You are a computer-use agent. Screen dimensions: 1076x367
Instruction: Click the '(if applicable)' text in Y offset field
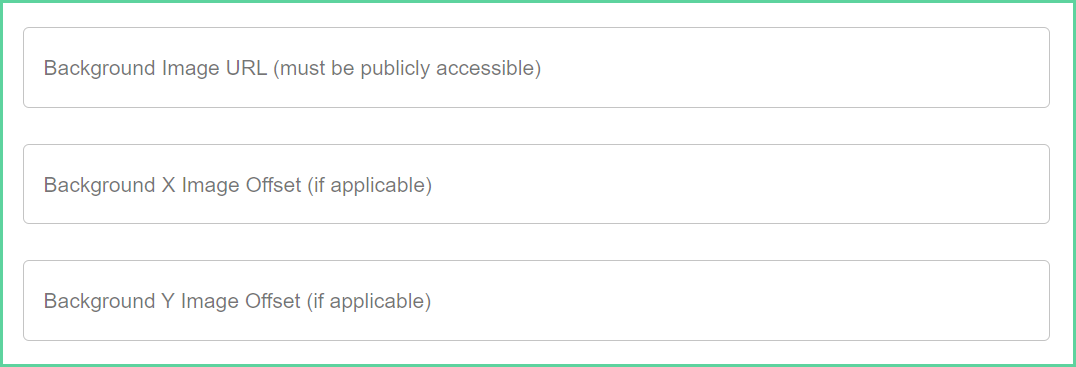point(369,302)
